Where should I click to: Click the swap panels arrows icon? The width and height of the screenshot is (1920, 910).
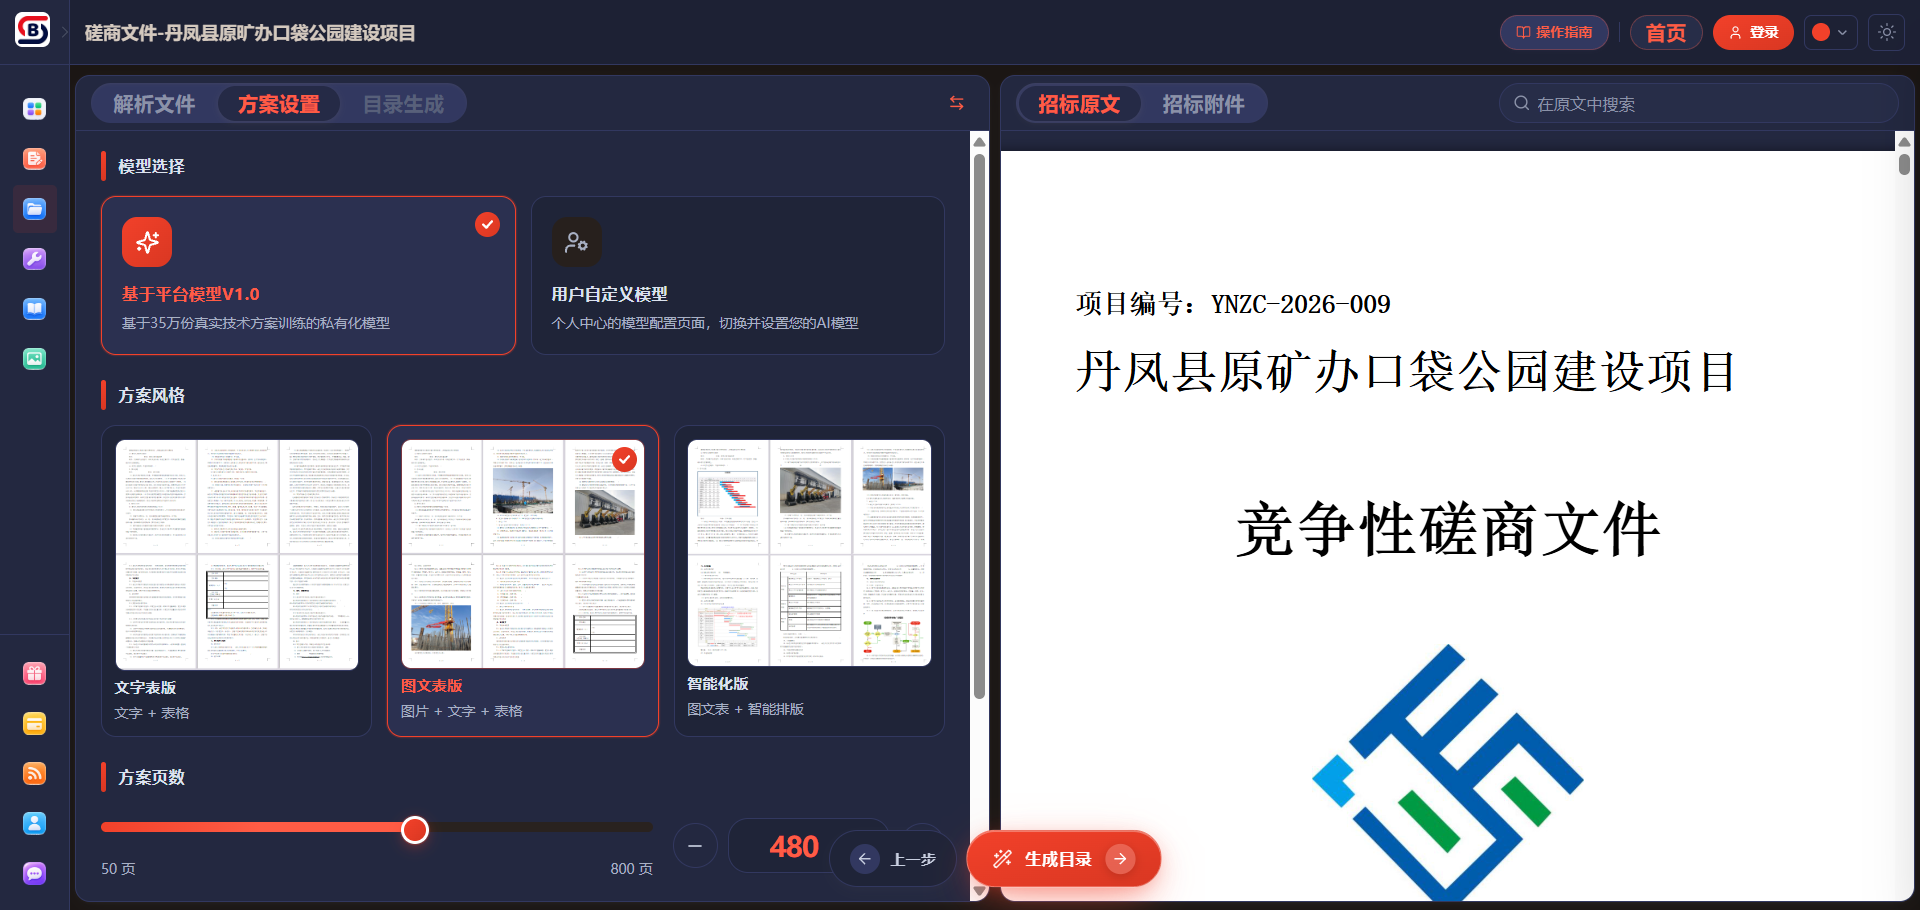coord(957,103)
